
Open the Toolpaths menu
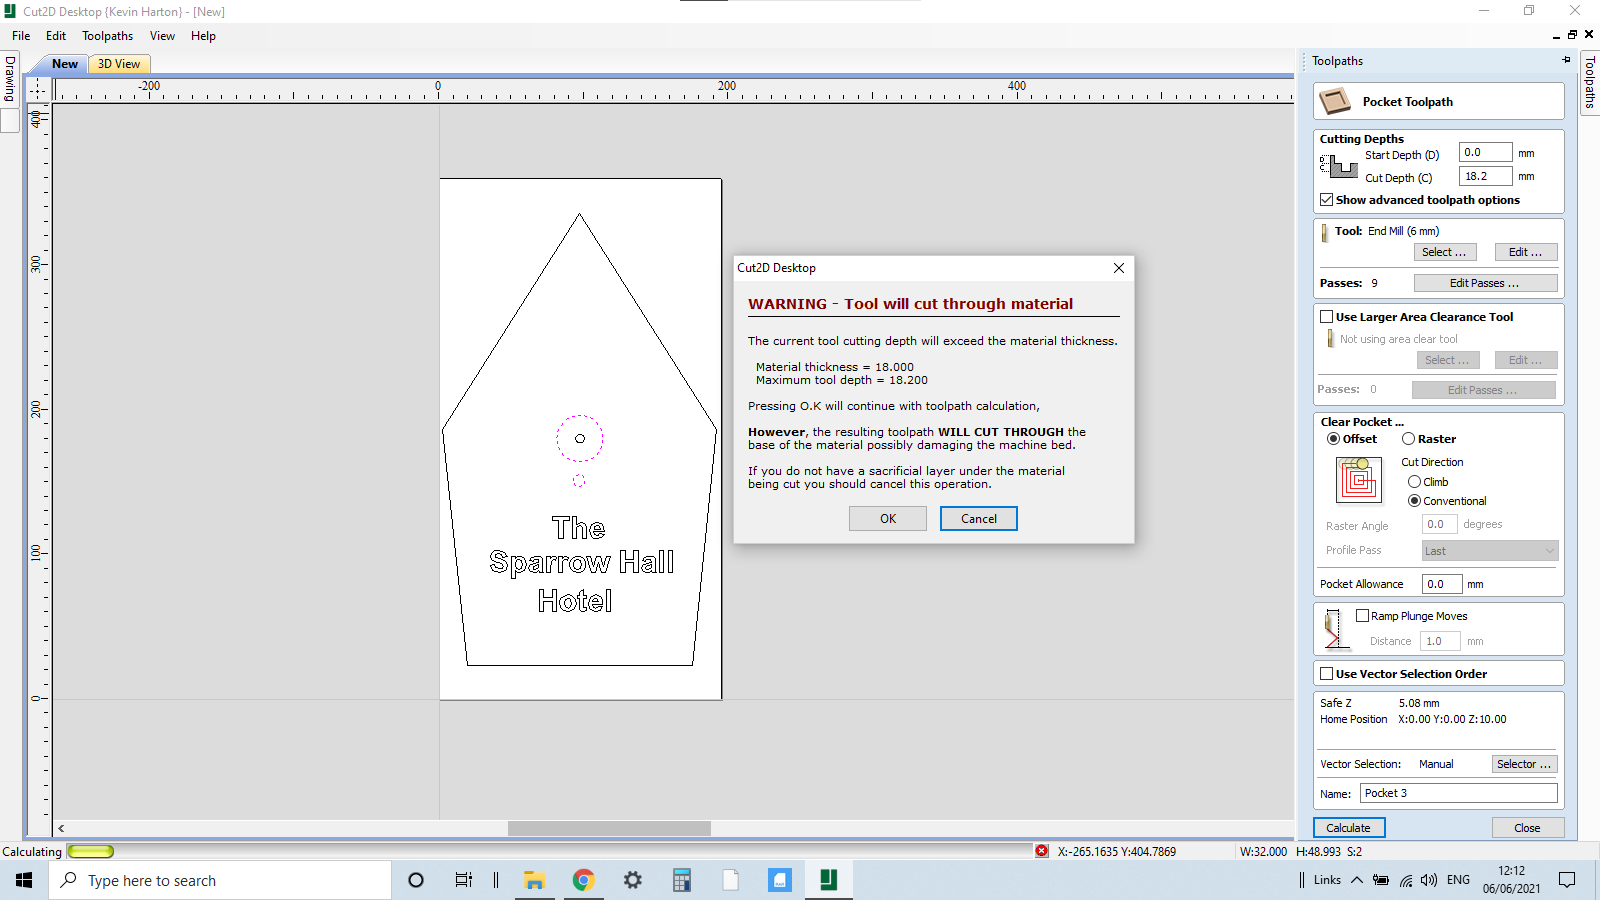point(107,35)
